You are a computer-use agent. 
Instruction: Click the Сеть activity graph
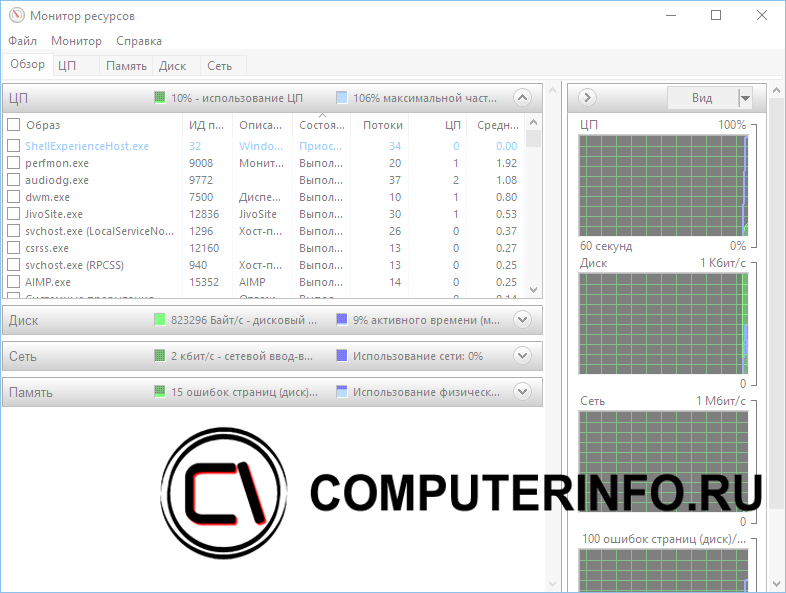tap(663, 462)
